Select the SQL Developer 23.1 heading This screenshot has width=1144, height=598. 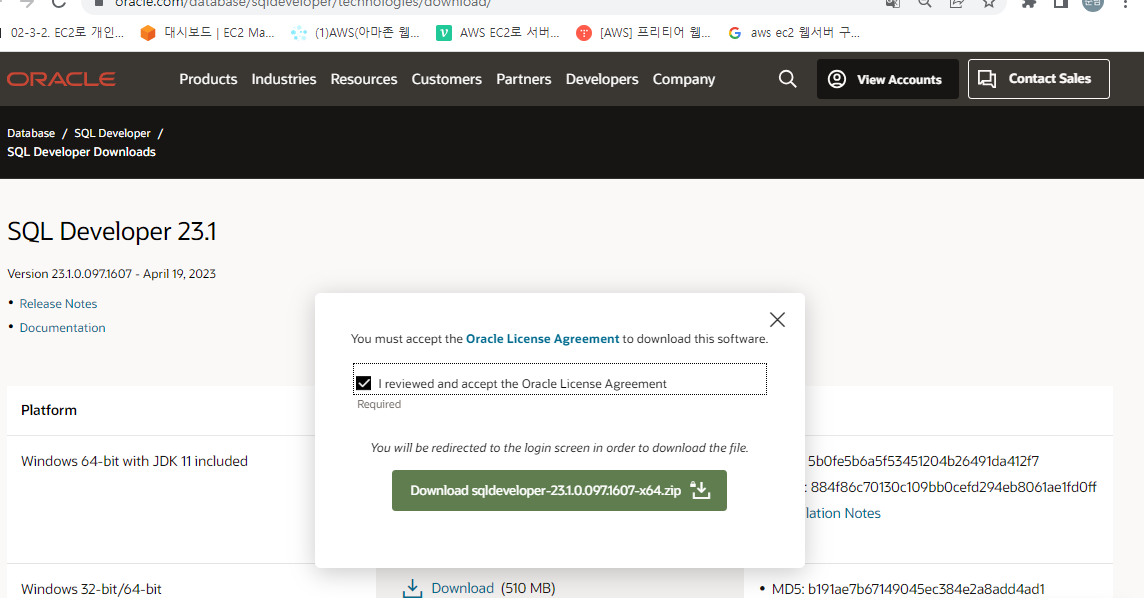112,231
